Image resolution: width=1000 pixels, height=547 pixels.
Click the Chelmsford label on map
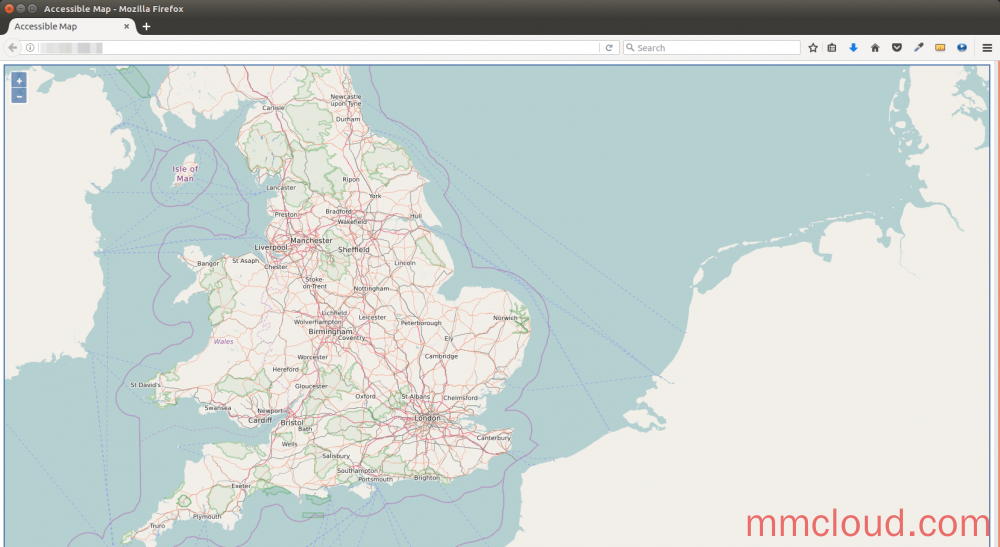(x=460, y=398)
